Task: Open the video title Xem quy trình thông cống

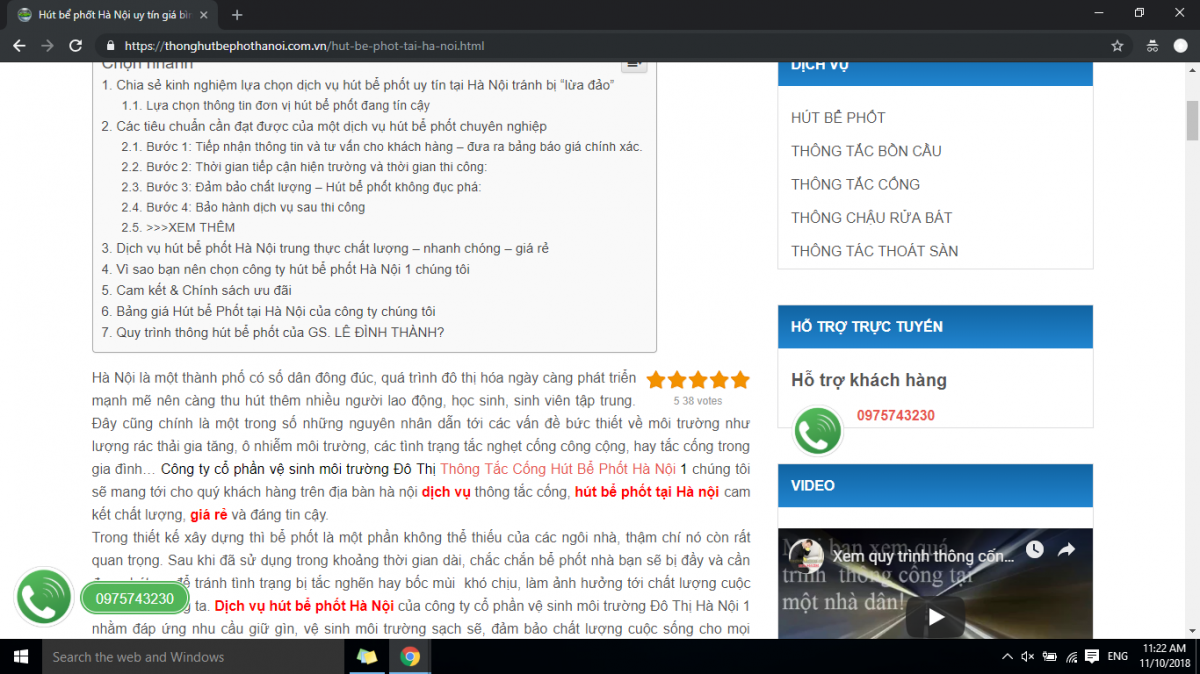Action: 925,556
